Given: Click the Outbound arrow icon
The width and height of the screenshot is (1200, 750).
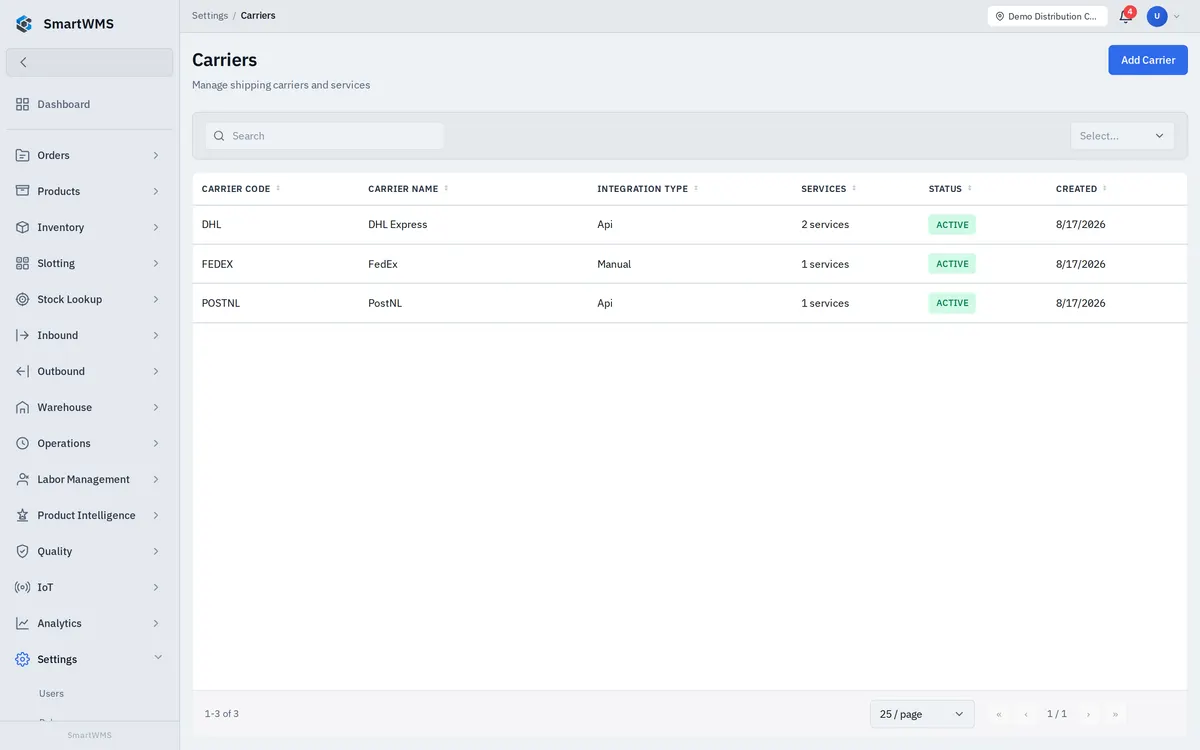Looking at the screenshot, I should click(22, 371).
